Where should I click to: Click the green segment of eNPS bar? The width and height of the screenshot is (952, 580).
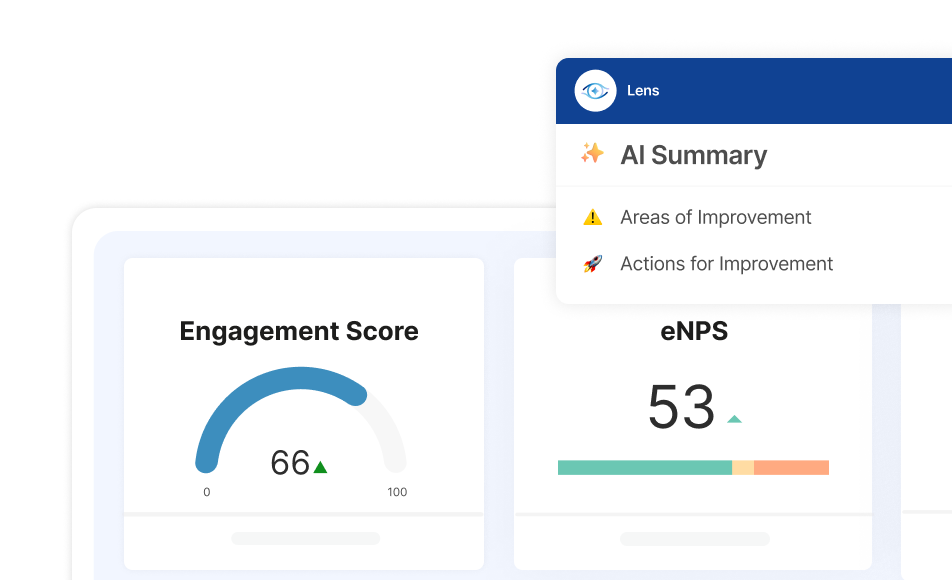[x=645, y=468]
